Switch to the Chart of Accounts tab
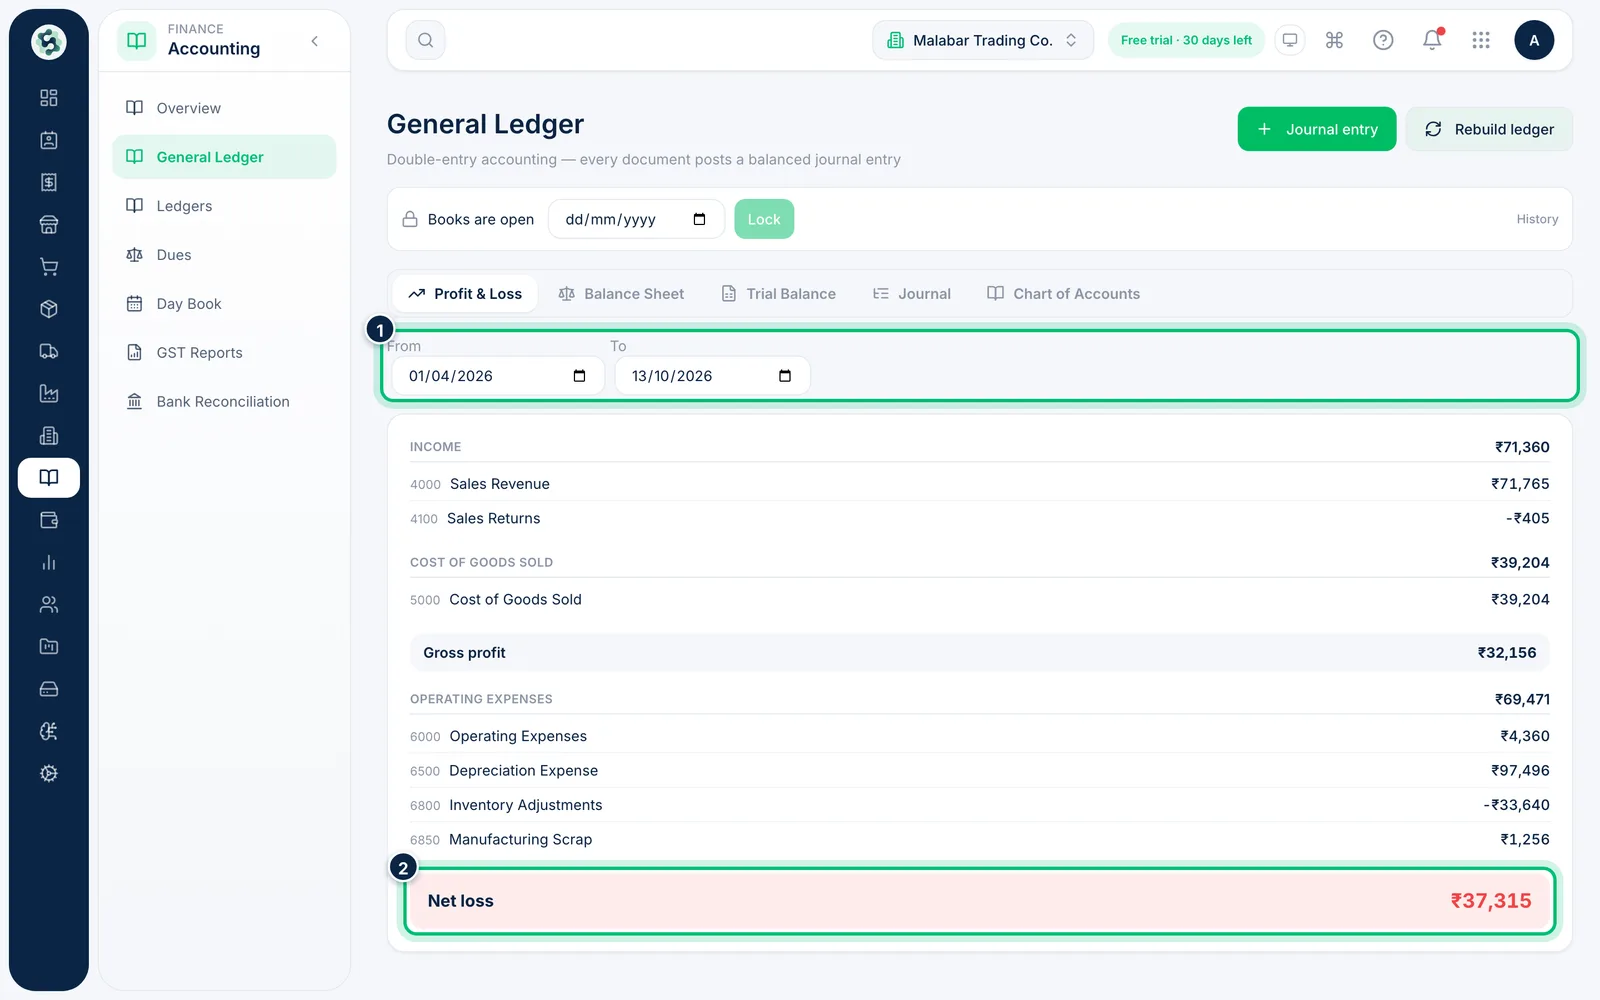 tap(1063, 294)
